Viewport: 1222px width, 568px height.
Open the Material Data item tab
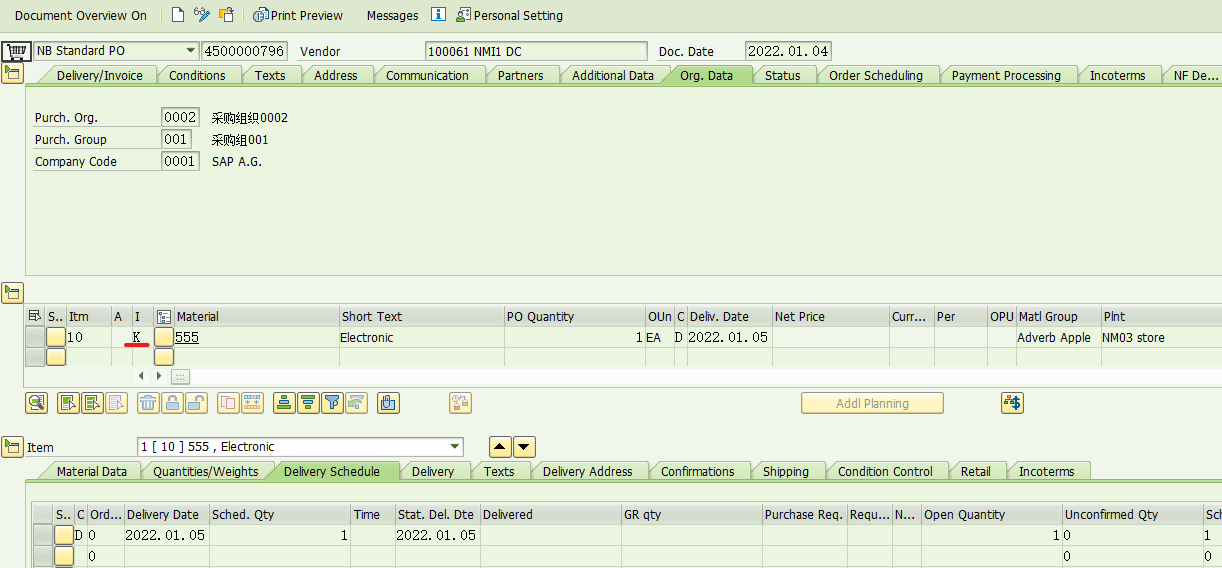pyautogui.click(x=91, y=471)
